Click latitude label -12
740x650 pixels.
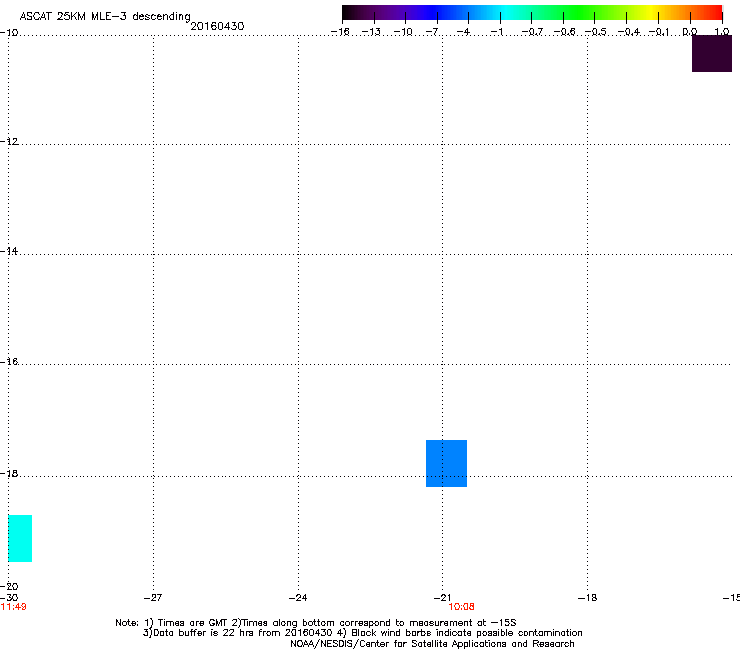pyautogui.click(x=9, y=141)
